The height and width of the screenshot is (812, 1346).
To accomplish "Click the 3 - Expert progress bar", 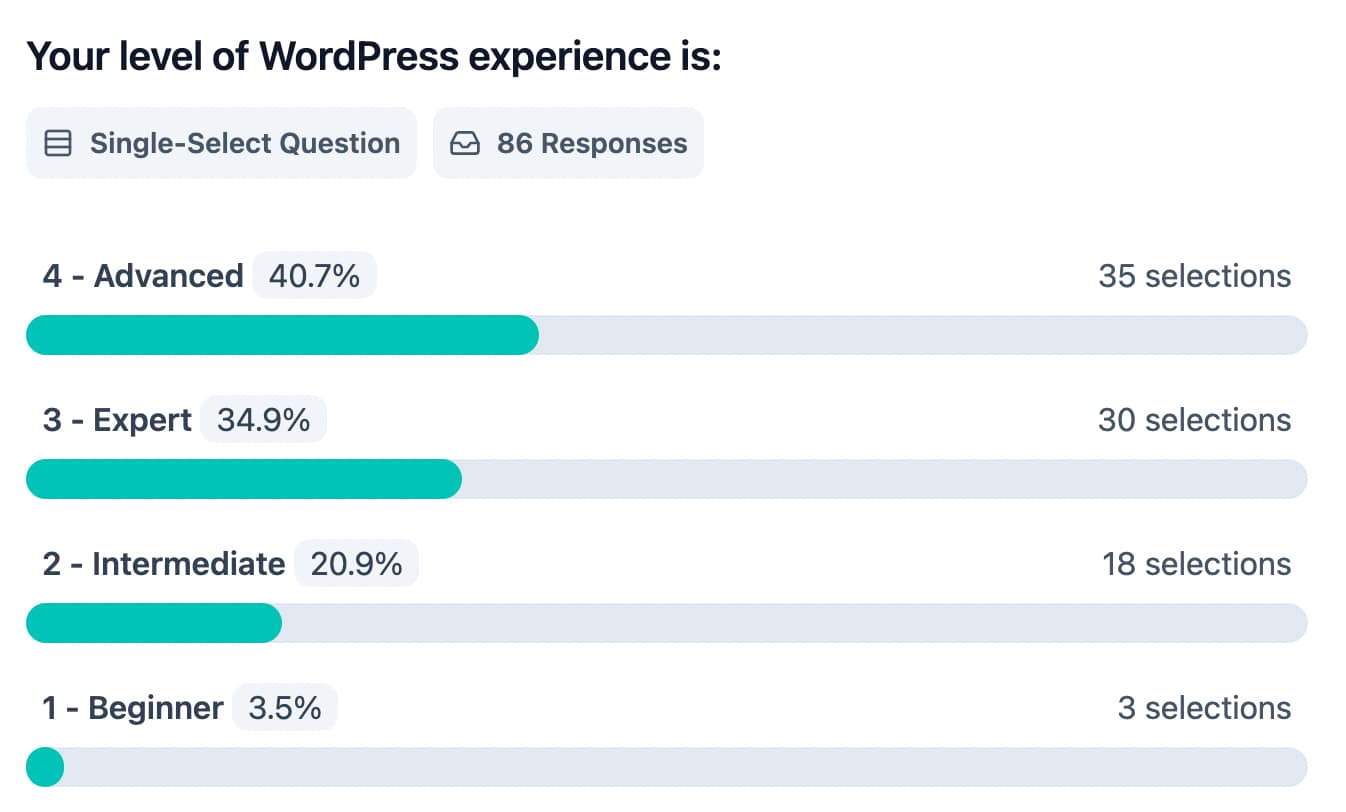I will (x=666, y=479).
